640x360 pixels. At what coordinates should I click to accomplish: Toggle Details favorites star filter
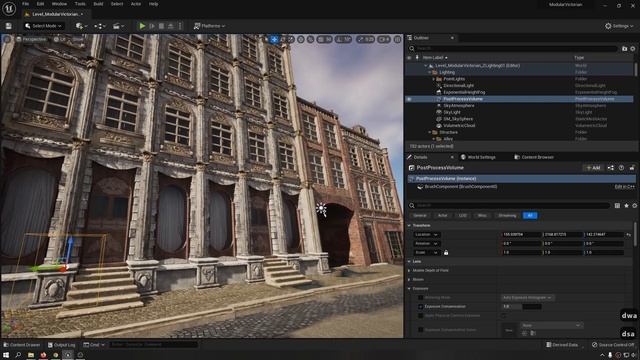click(627, 205)
